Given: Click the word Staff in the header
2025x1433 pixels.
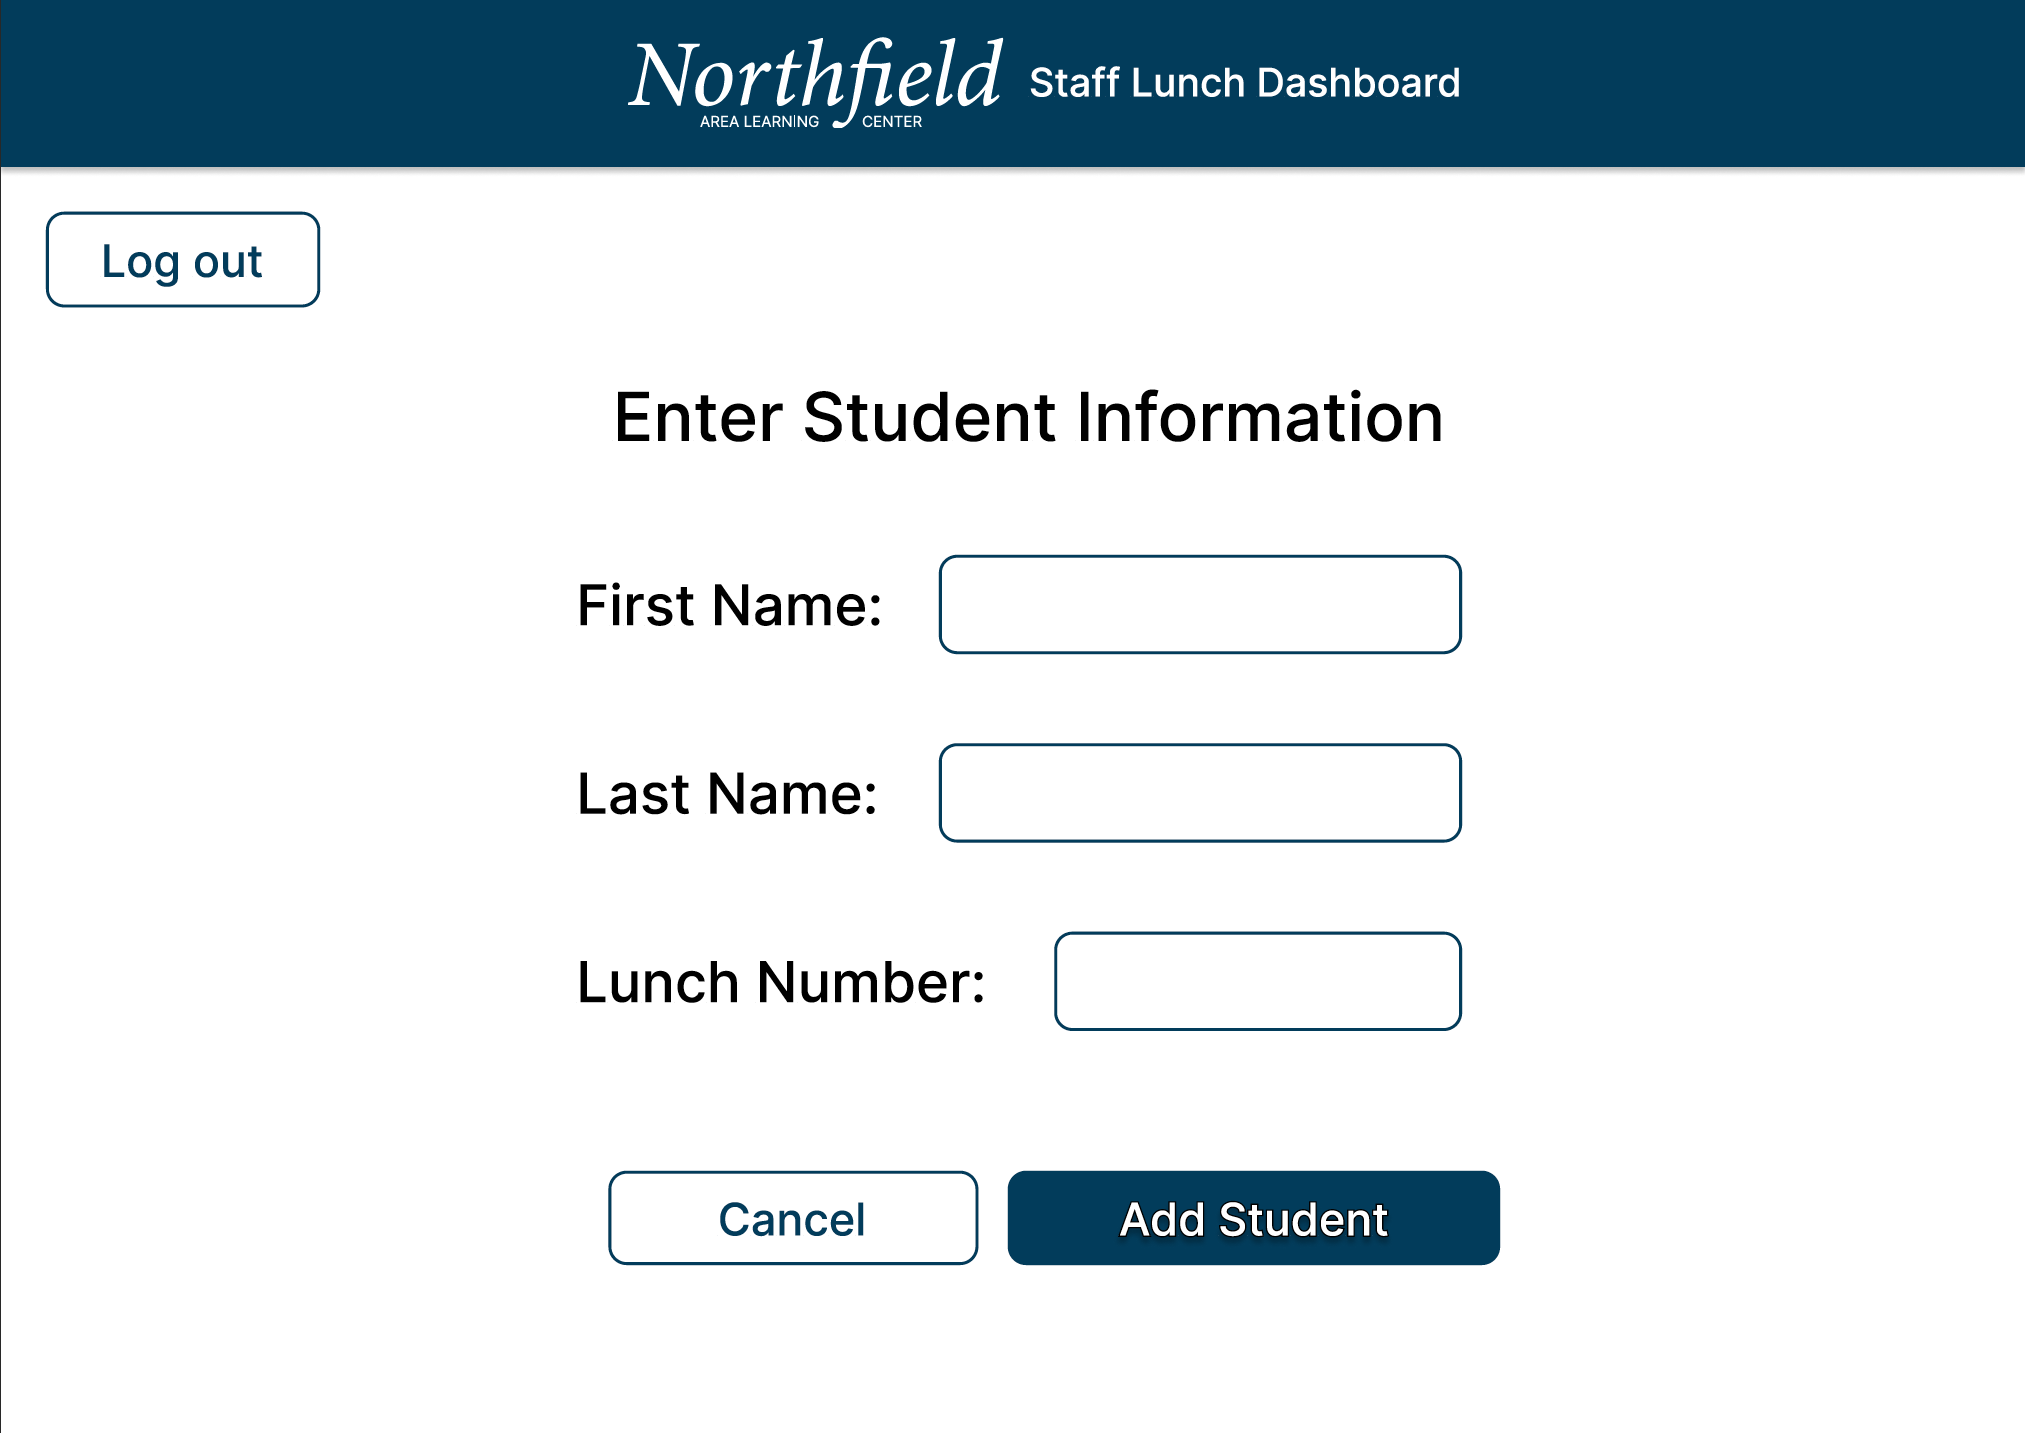Looking at the screenshot, I should pos(1074,83).
